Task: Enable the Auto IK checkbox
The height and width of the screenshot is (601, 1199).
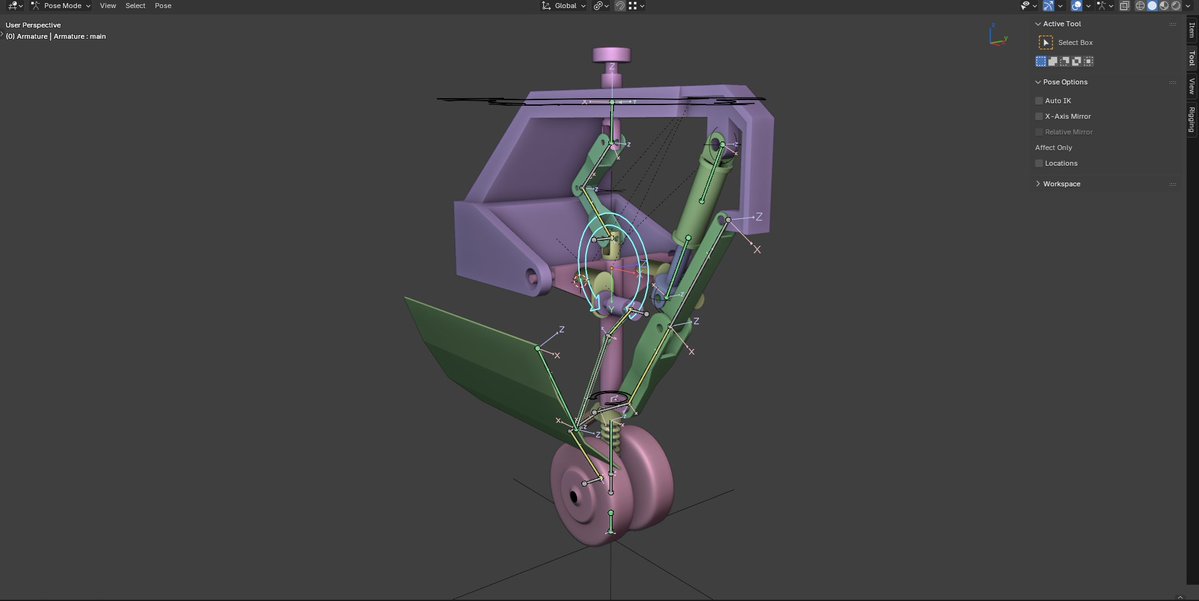Action: (1039, 101)
